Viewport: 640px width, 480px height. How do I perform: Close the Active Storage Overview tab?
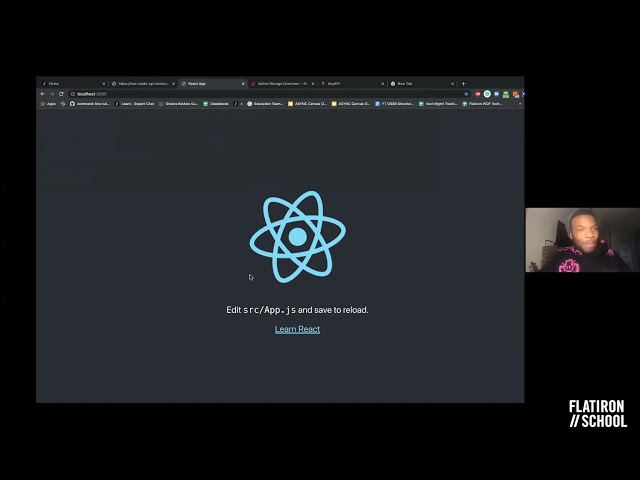[313, 84]
